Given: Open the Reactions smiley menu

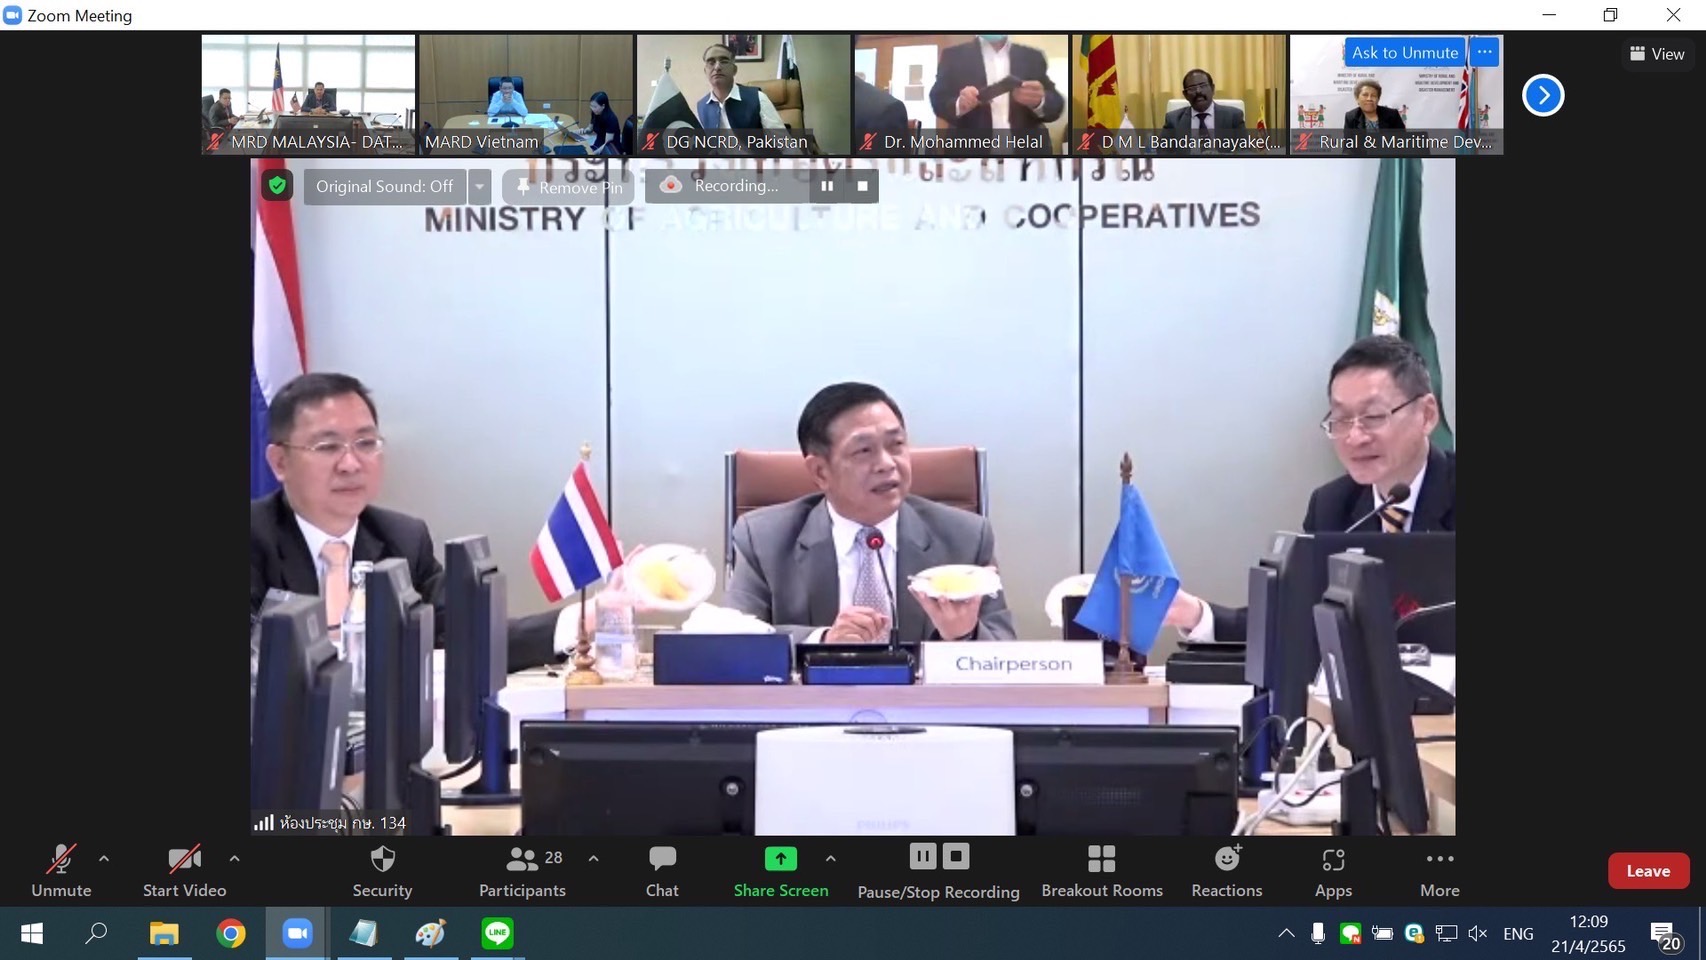Looking at the screenshot, I should (x=1227, y=871).
